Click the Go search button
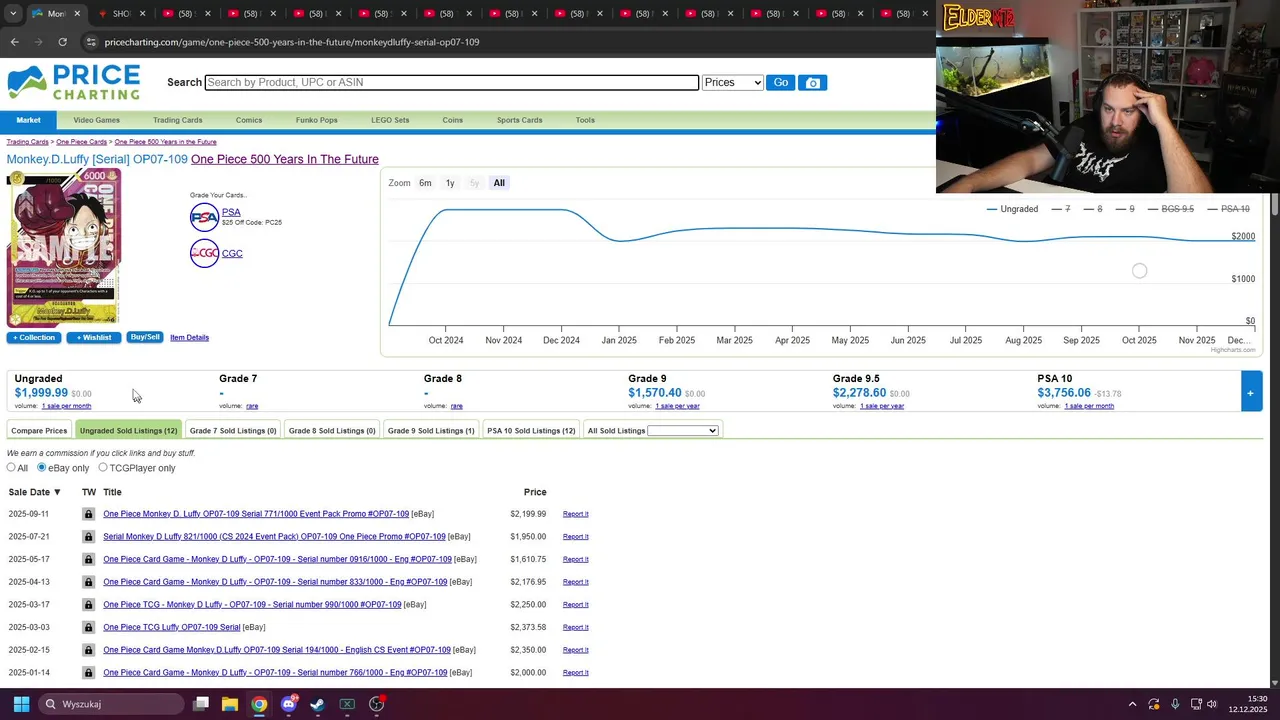 point(780,83)
